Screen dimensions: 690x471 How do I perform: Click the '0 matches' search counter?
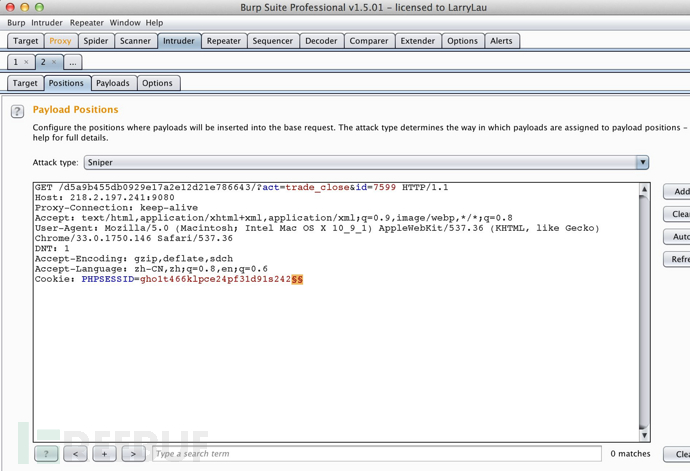(x=630, y=454)
